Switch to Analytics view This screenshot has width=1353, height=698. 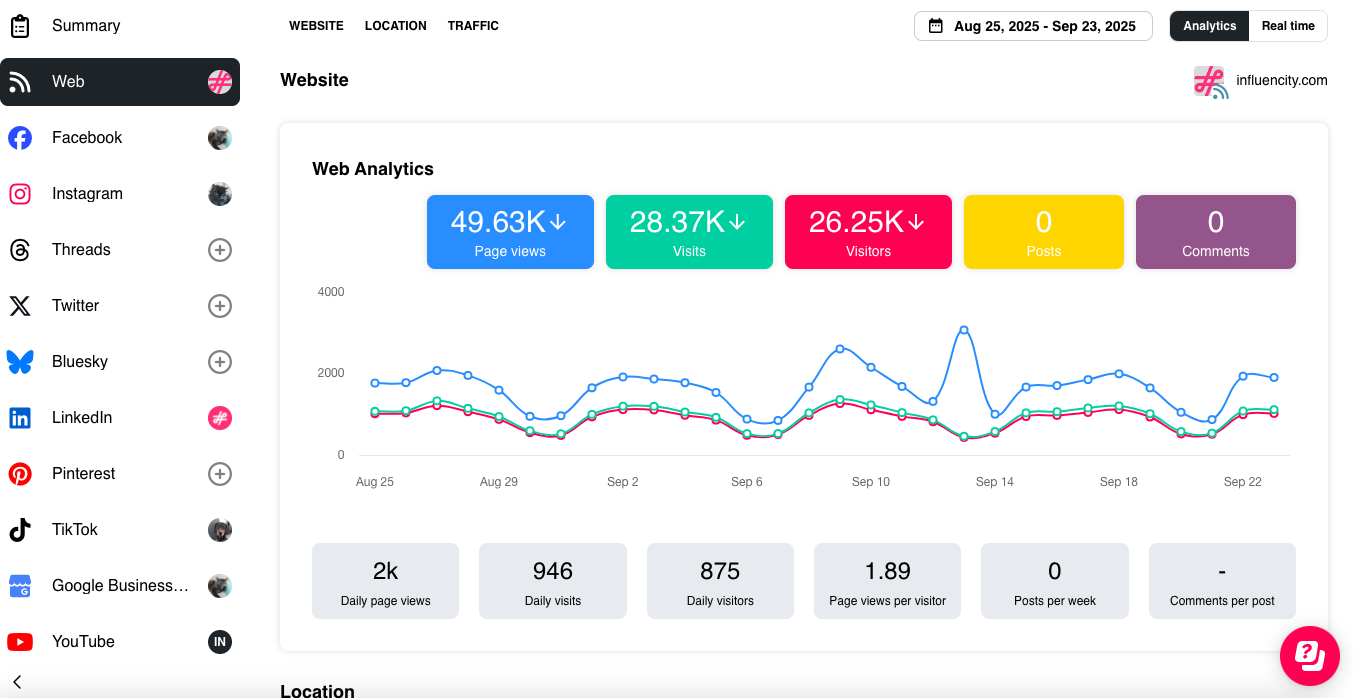click(1210, 26)
